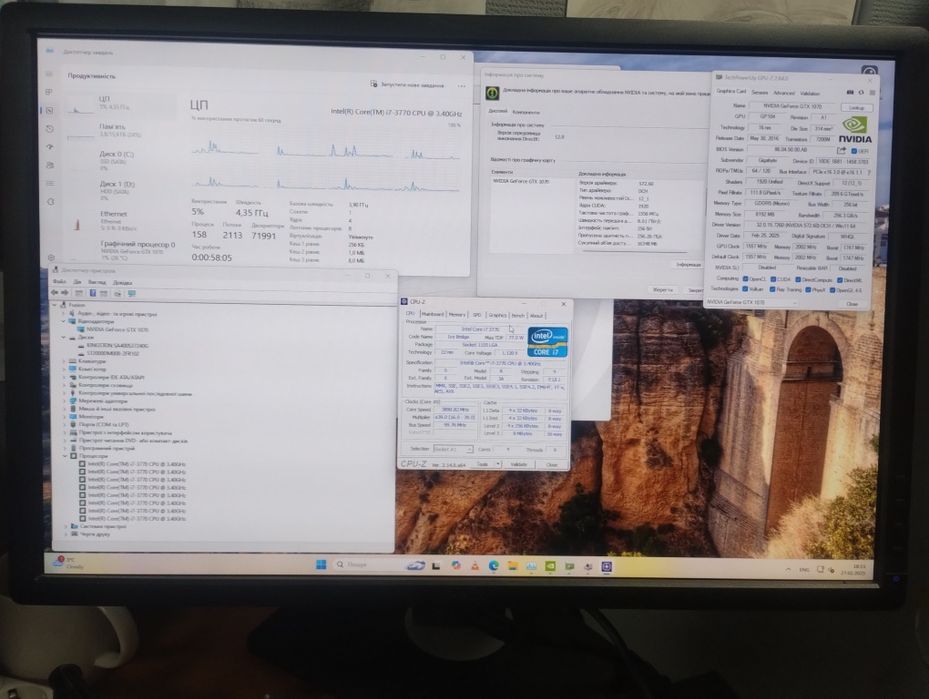Viewport: 929px width, 699px height.
Task: Expand the Монітори node in Device Manager
Action: [65, 416]
